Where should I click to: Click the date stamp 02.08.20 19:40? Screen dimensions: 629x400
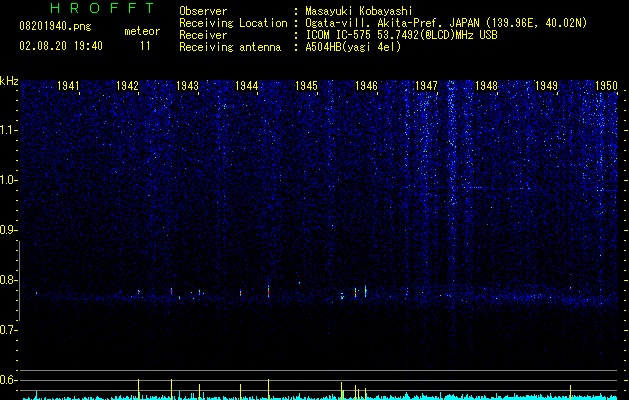[x=61, y=46]
